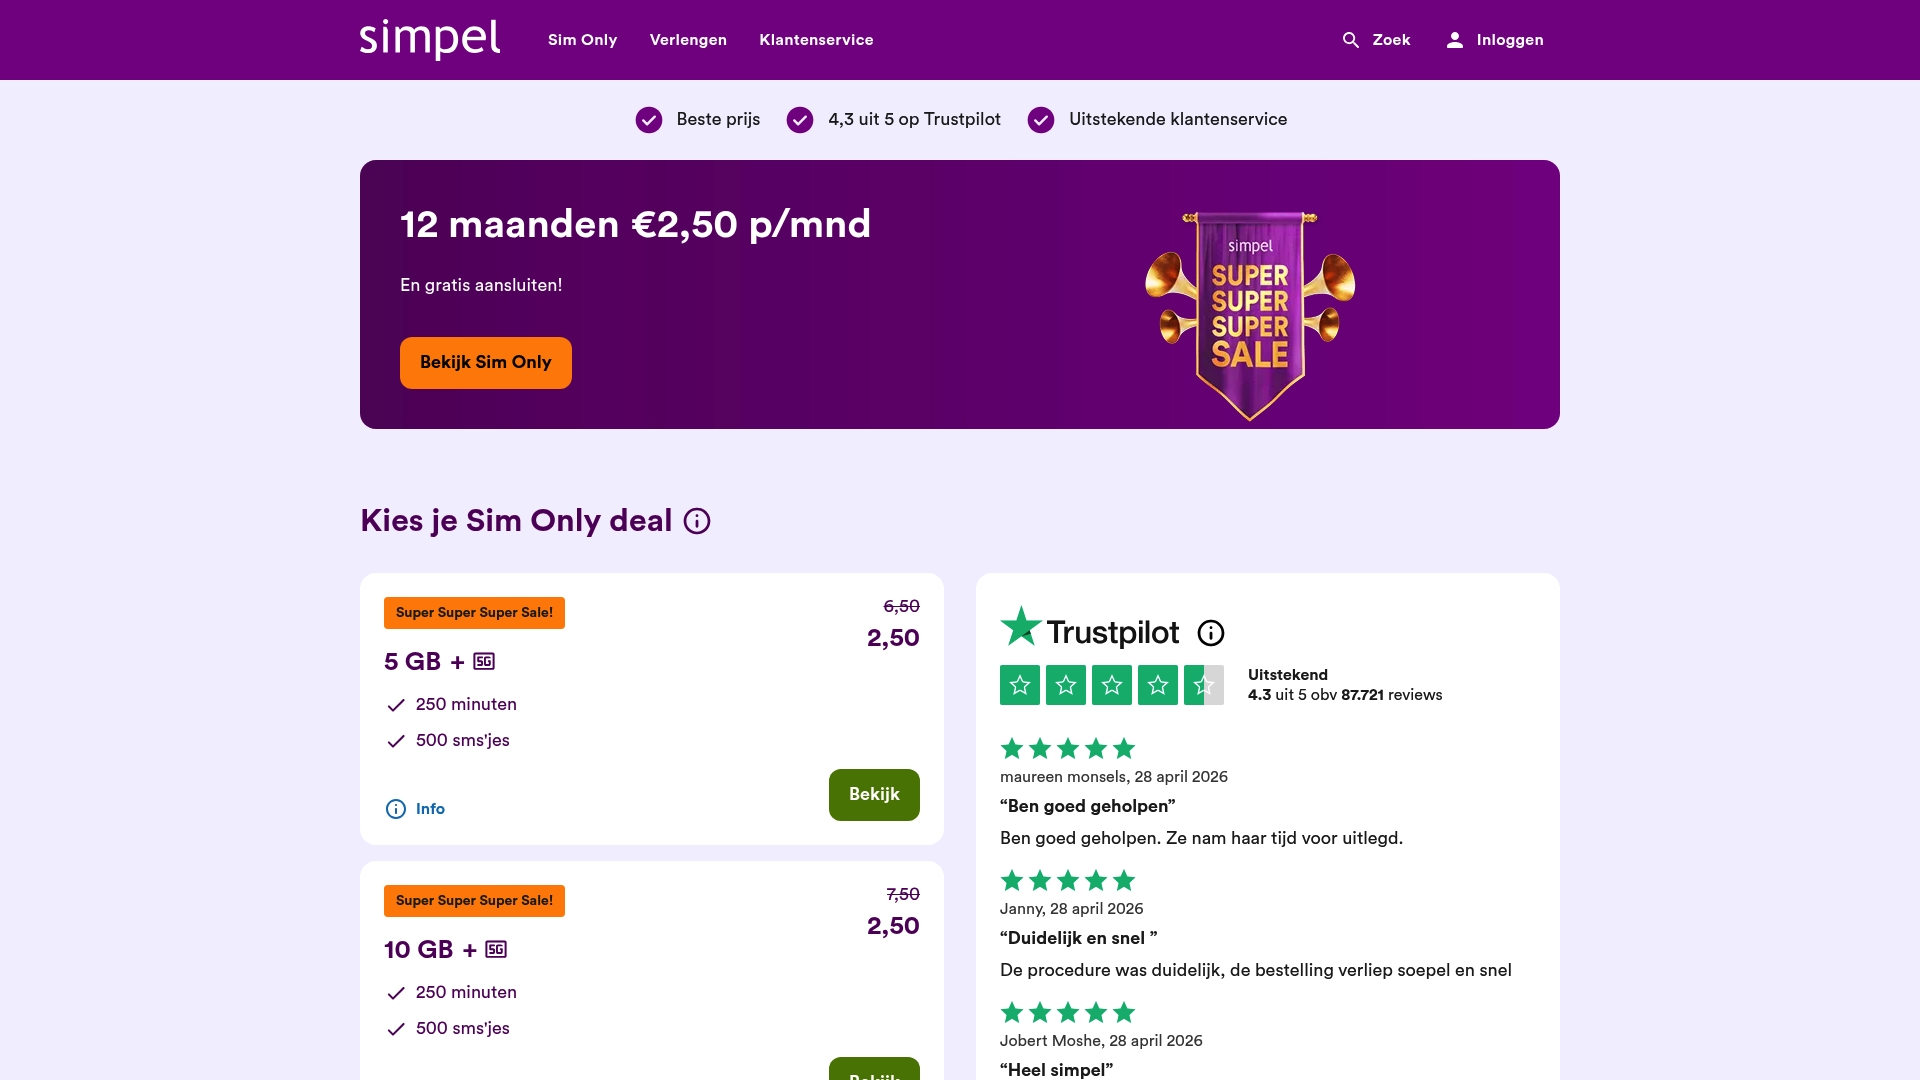Viewport: 1920px width, 1080px height.
Task: Open the Info expander on the 5 GB deal
Action: point(414,809)
